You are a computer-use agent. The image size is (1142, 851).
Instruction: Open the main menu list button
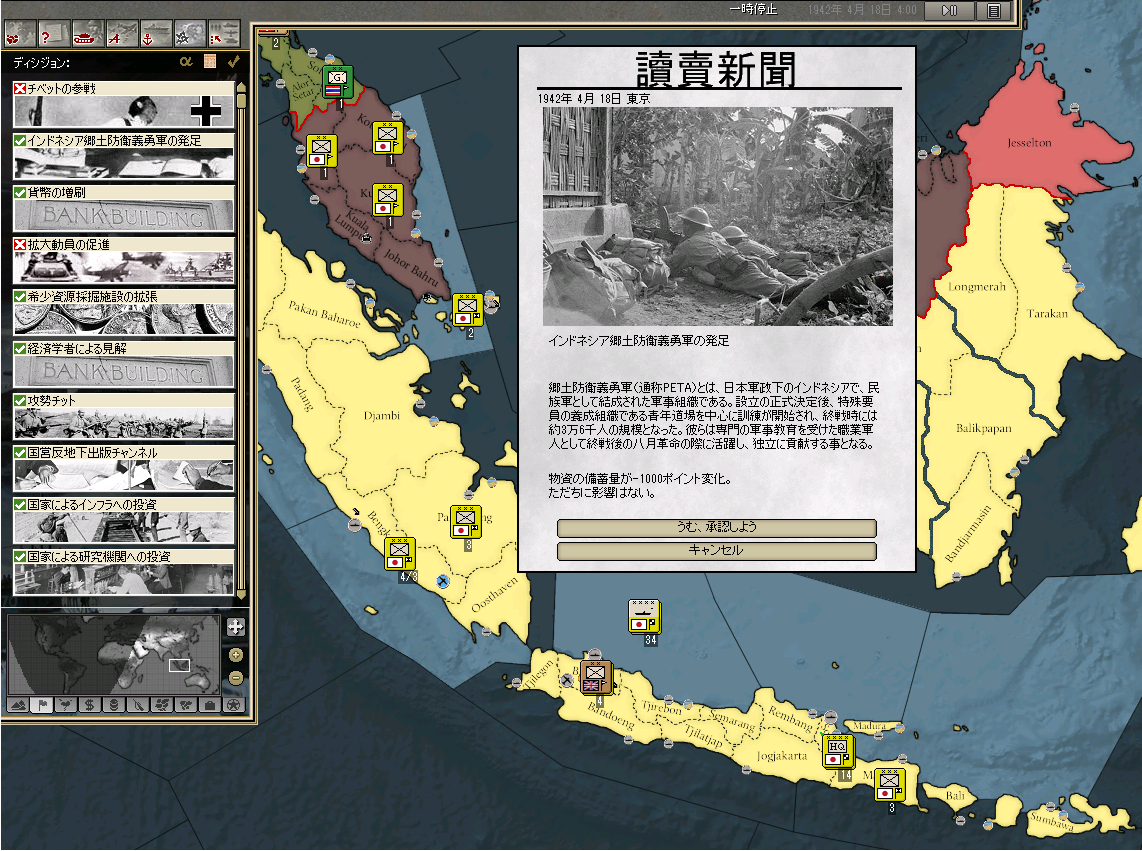point(994,10)
